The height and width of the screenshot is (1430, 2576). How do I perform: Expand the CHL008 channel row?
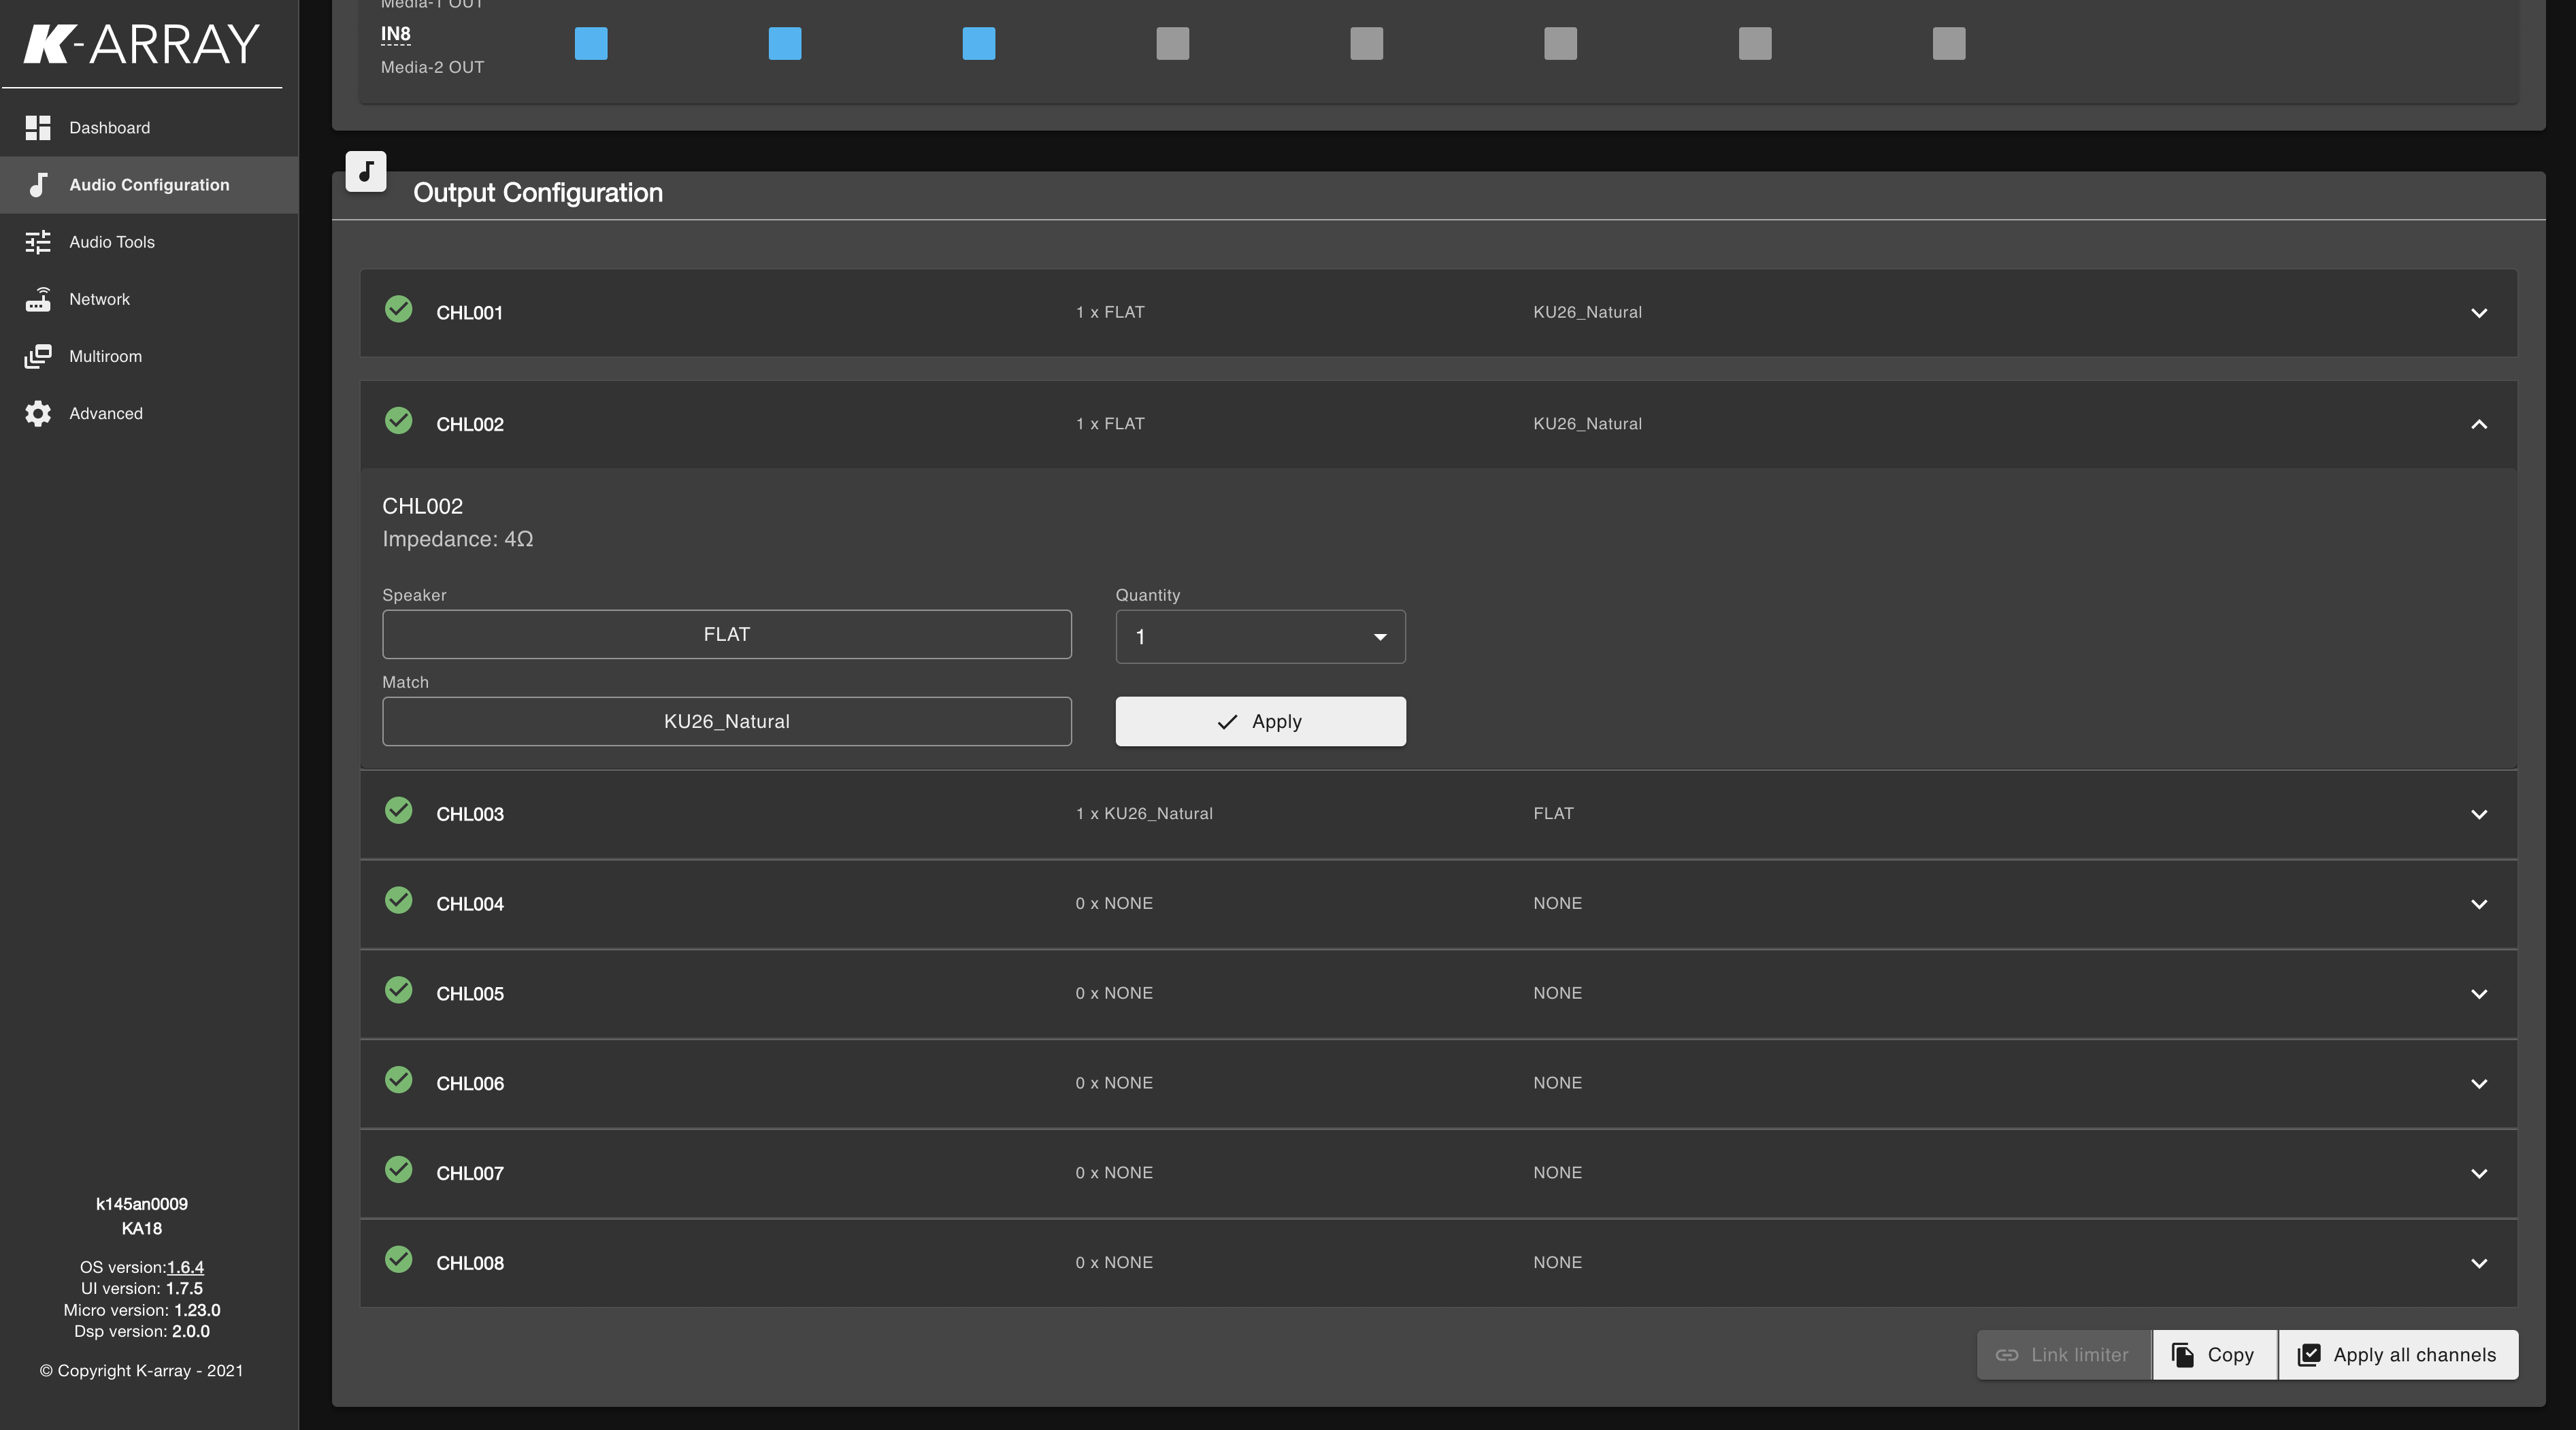(2479, 1264)
